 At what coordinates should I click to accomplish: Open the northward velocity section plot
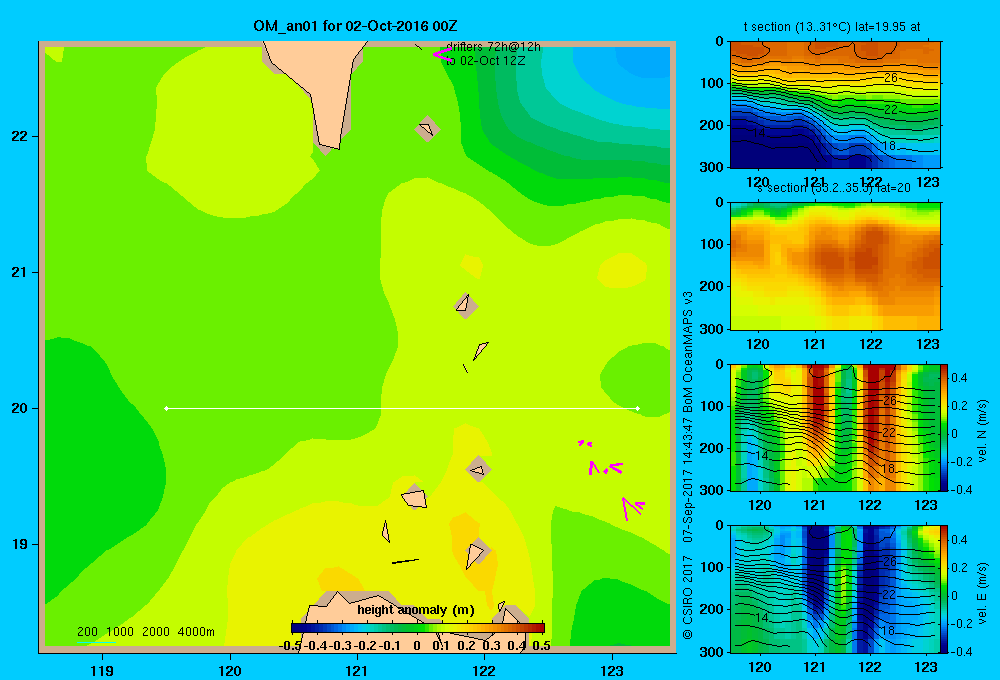pos(835,427)
